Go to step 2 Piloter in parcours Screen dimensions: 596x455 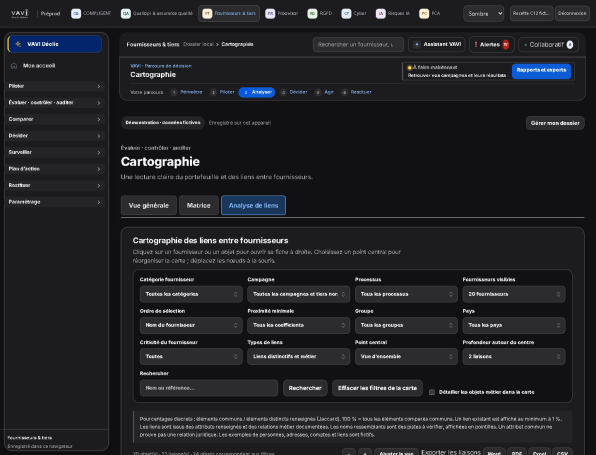point(222,92)
